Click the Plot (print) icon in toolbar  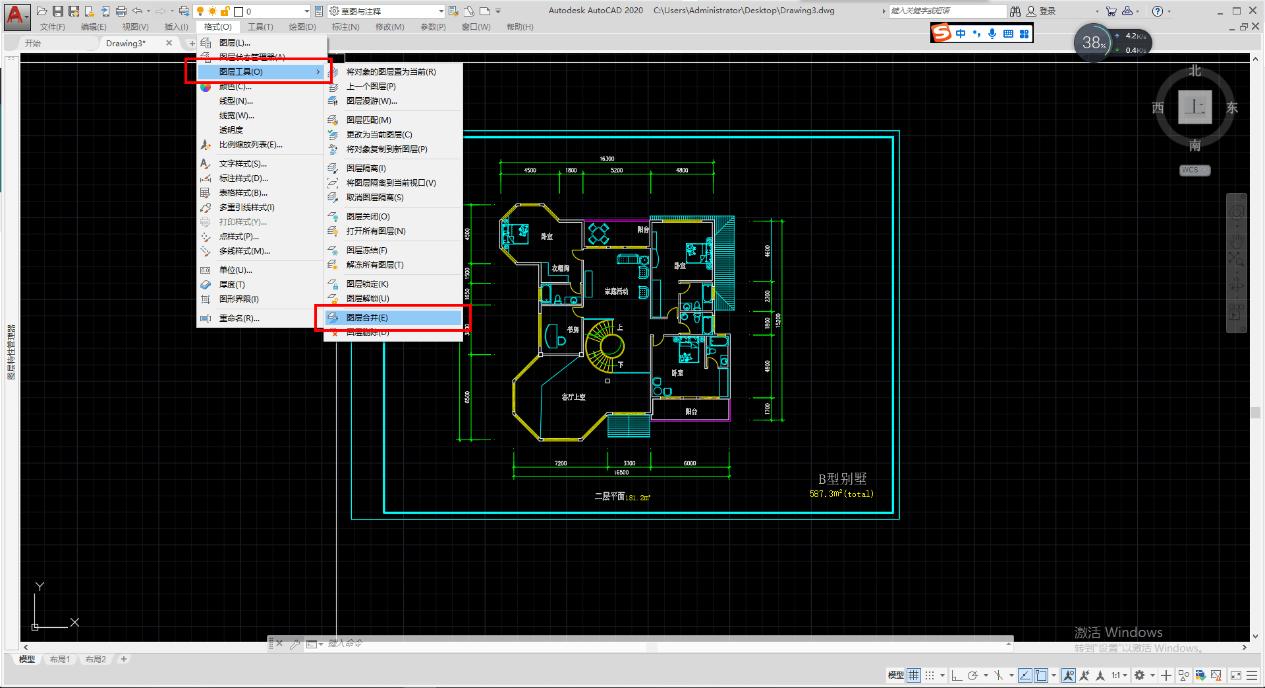121,11
